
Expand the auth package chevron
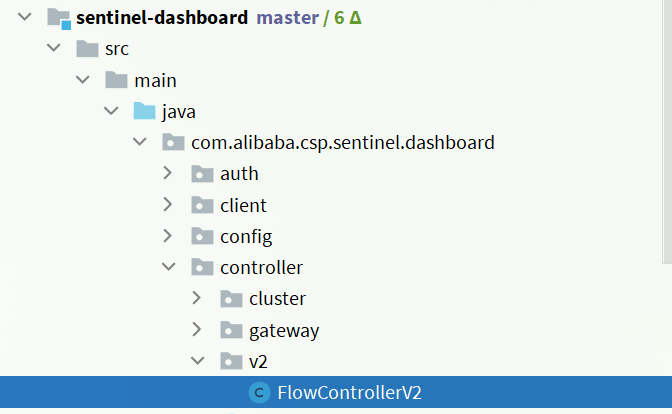click(x=169, y=174)
